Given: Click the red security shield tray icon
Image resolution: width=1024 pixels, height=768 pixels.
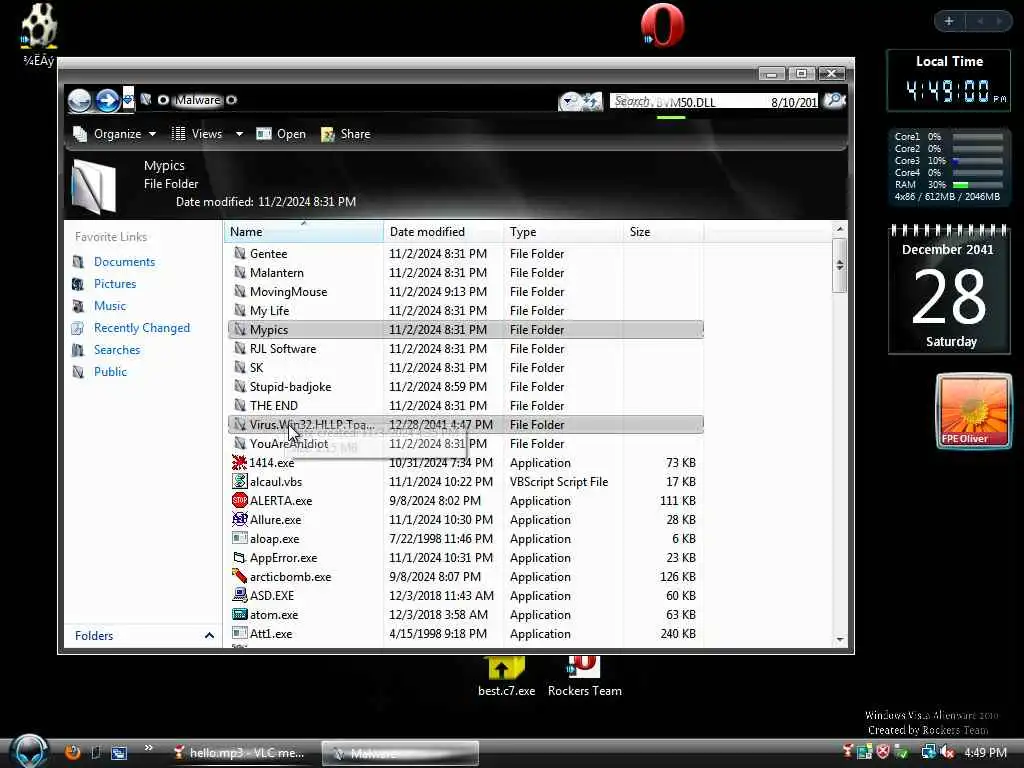Looking at the screenshot, I should click(x=883, y=752).
